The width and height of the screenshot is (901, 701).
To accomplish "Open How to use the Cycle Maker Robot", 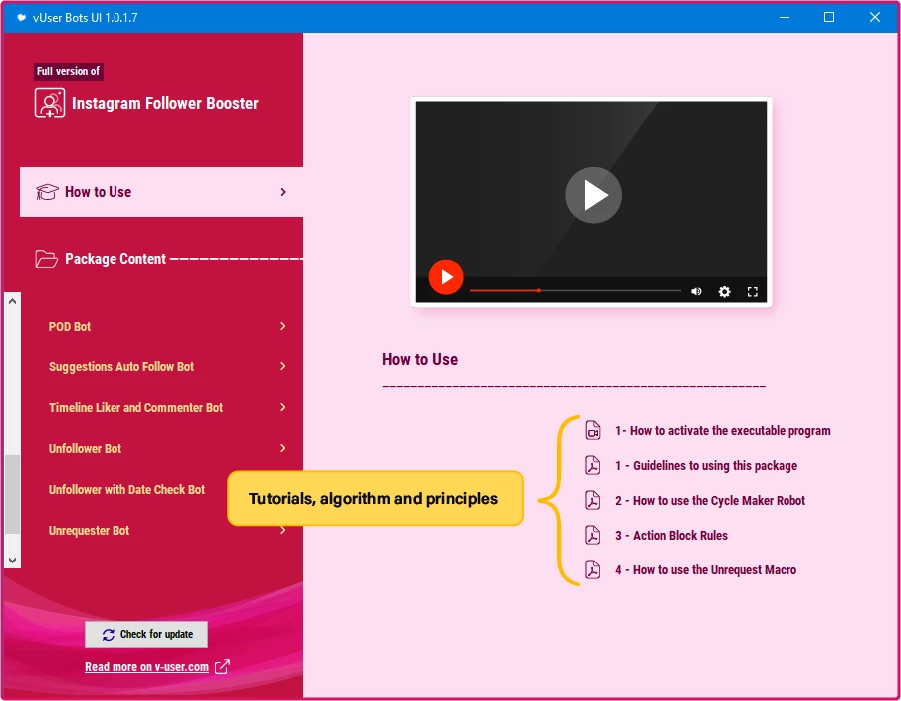I will (x=710, y=500).
